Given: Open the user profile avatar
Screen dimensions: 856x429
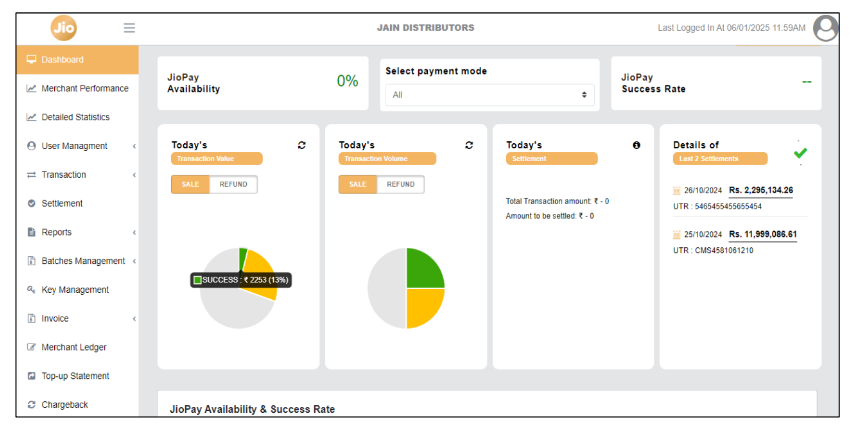Looking at the screenshot, I should tap(825, 28).
